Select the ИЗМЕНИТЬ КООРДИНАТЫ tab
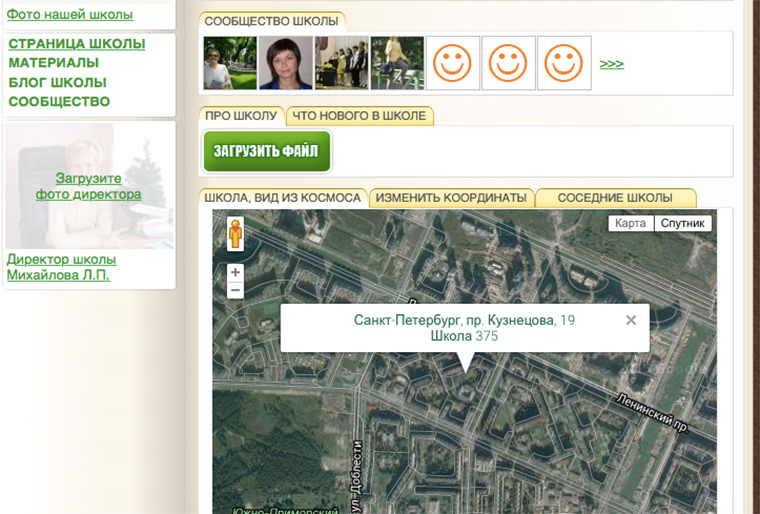Viewport: 760px width, 514px height. tap(451, 198)
